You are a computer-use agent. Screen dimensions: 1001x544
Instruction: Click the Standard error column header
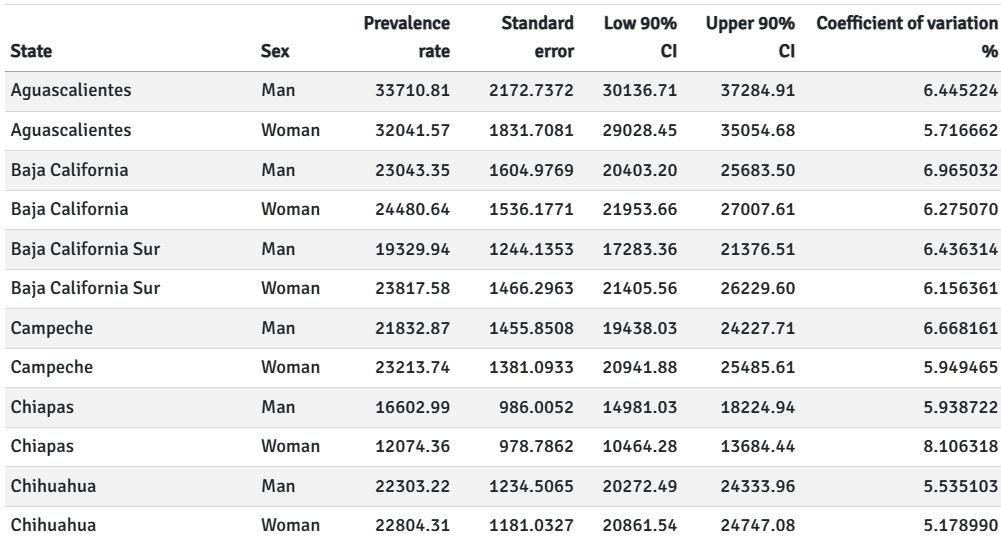[x=537, y=37]
